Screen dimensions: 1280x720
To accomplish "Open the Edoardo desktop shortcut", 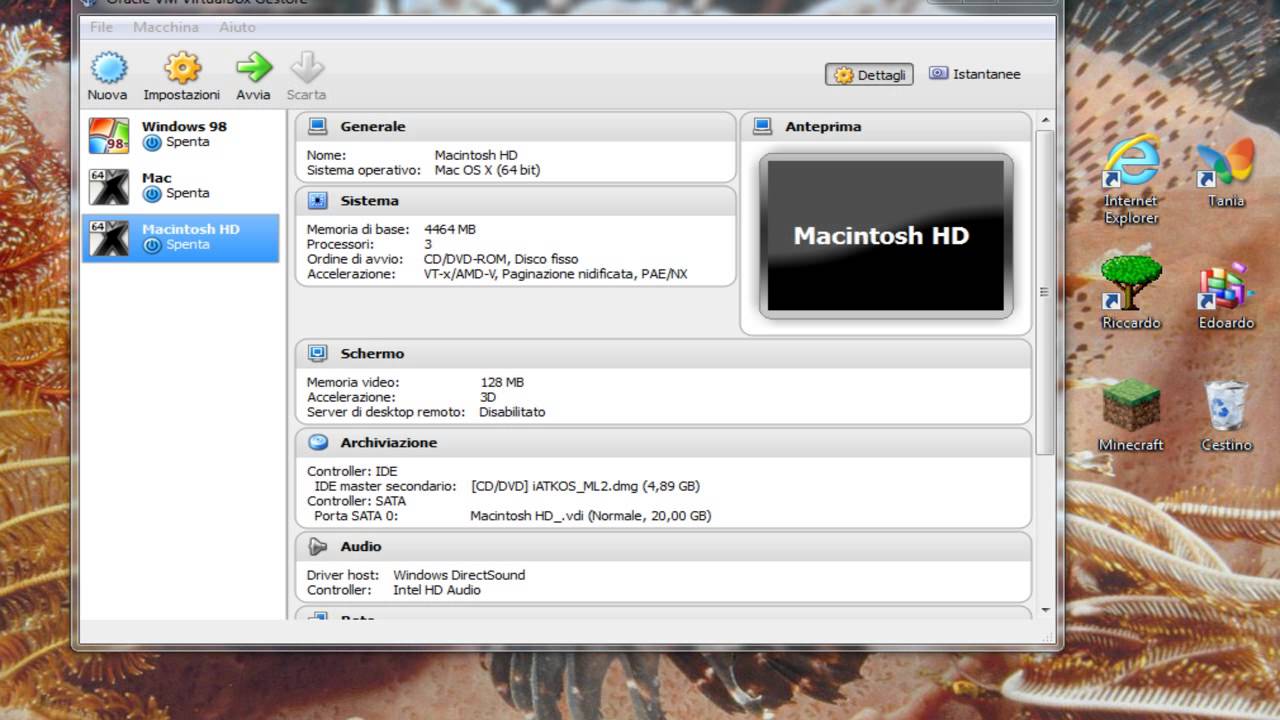I will tap(1226, 295).
